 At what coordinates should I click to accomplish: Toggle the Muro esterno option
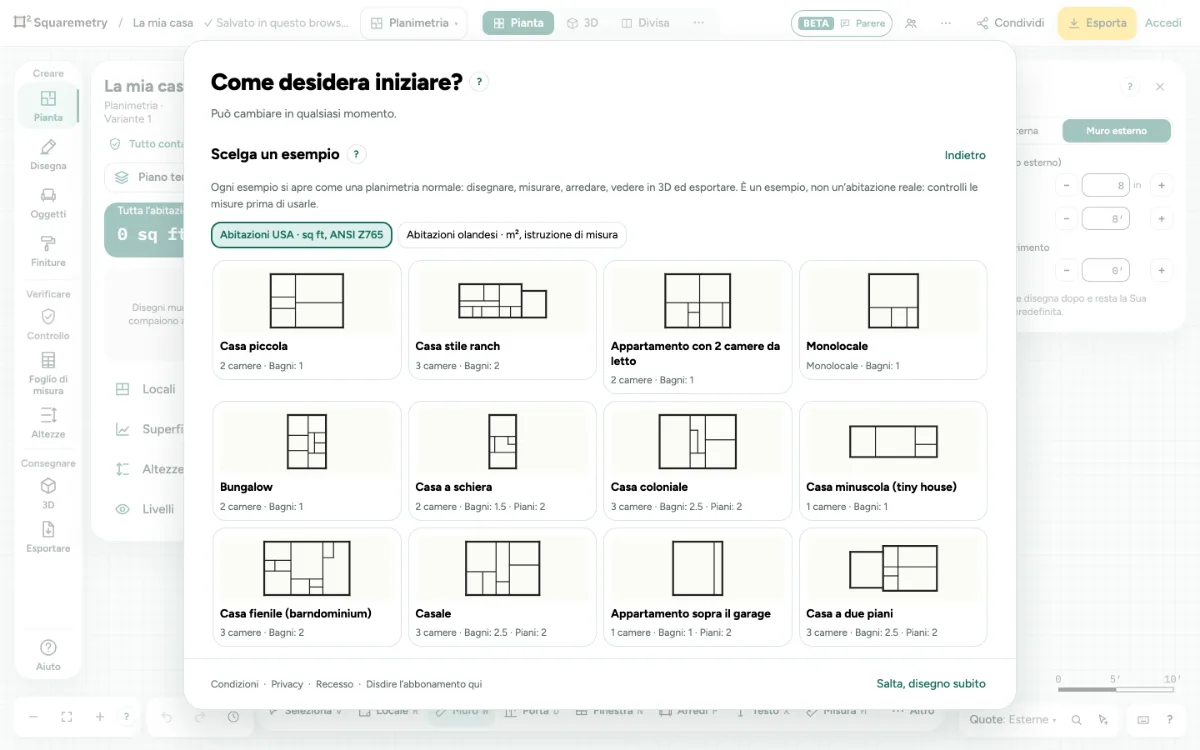1116,131
